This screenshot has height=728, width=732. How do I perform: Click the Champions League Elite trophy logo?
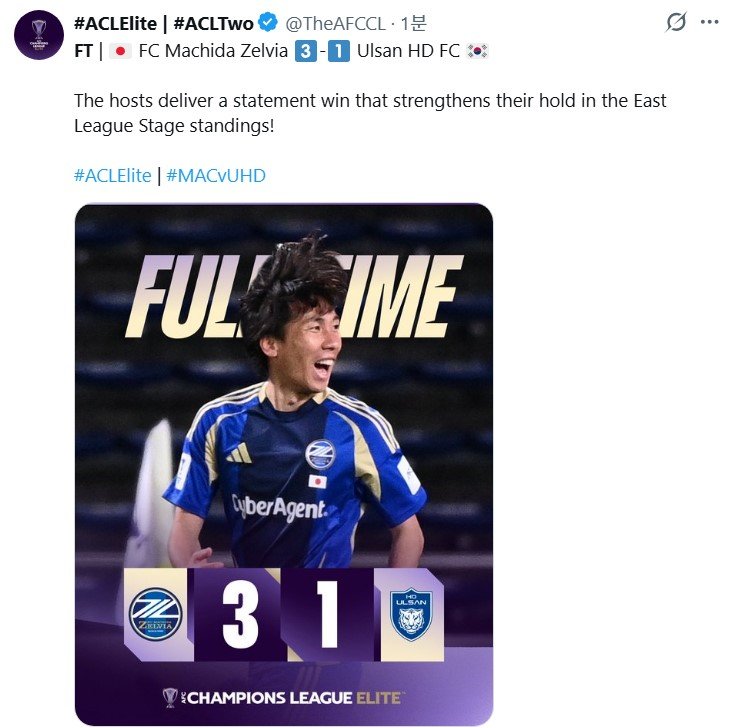pos(171,696)
